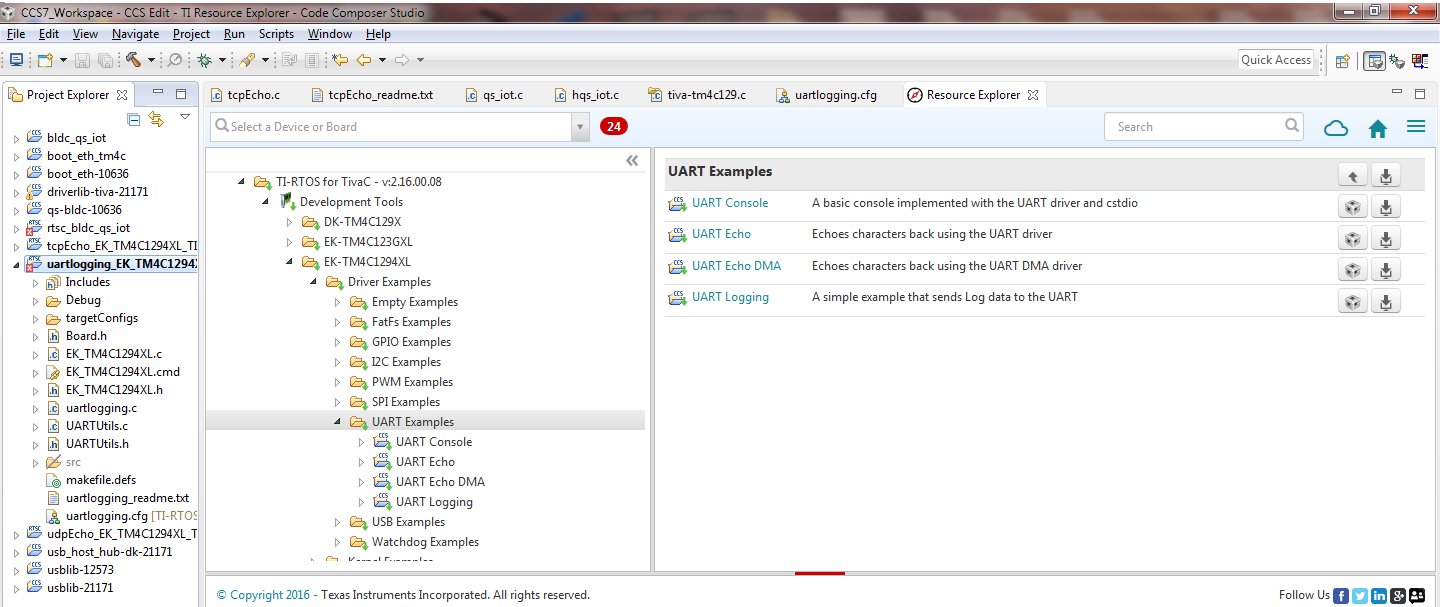Click the magnifier search toolbar icon
This screenshot has width=1440, height=607.
pyautogui.click(x=174, y=60)
